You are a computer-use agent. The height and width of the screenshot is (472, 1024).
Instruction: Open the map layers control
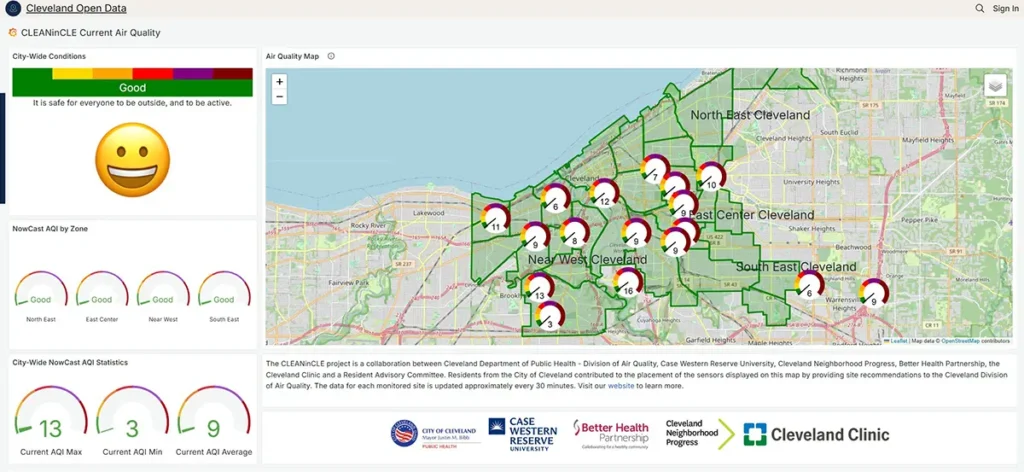995,86
